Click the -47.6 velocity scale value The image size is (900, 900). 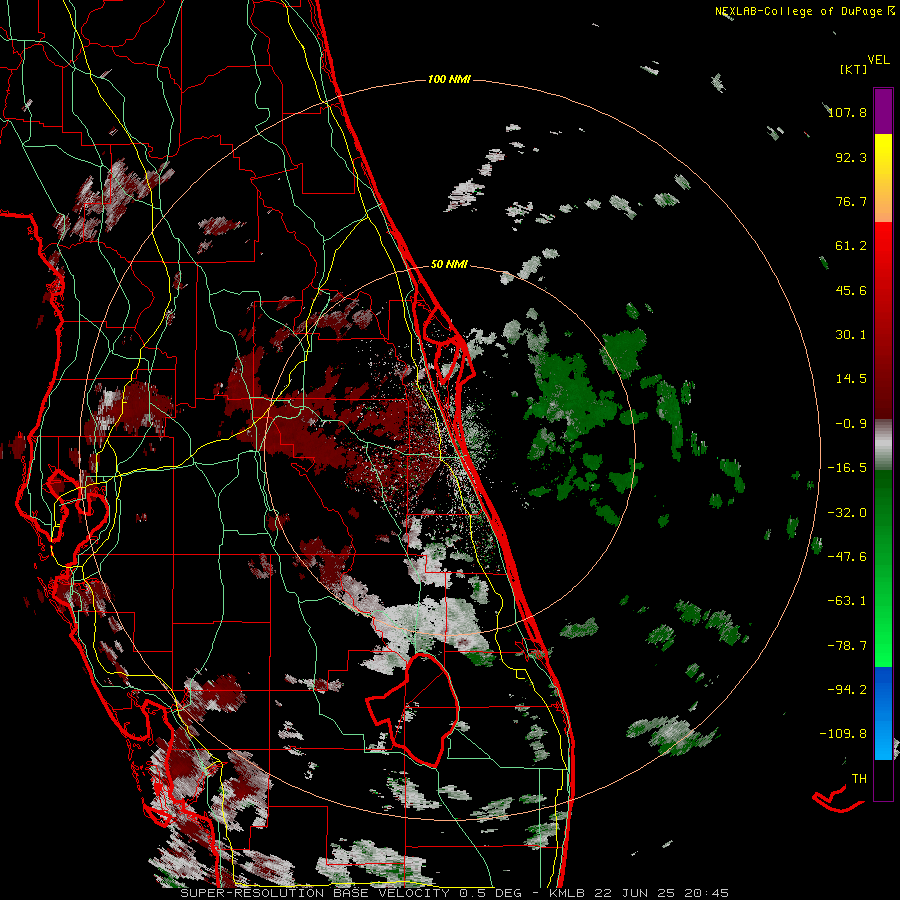pos(847,557)
